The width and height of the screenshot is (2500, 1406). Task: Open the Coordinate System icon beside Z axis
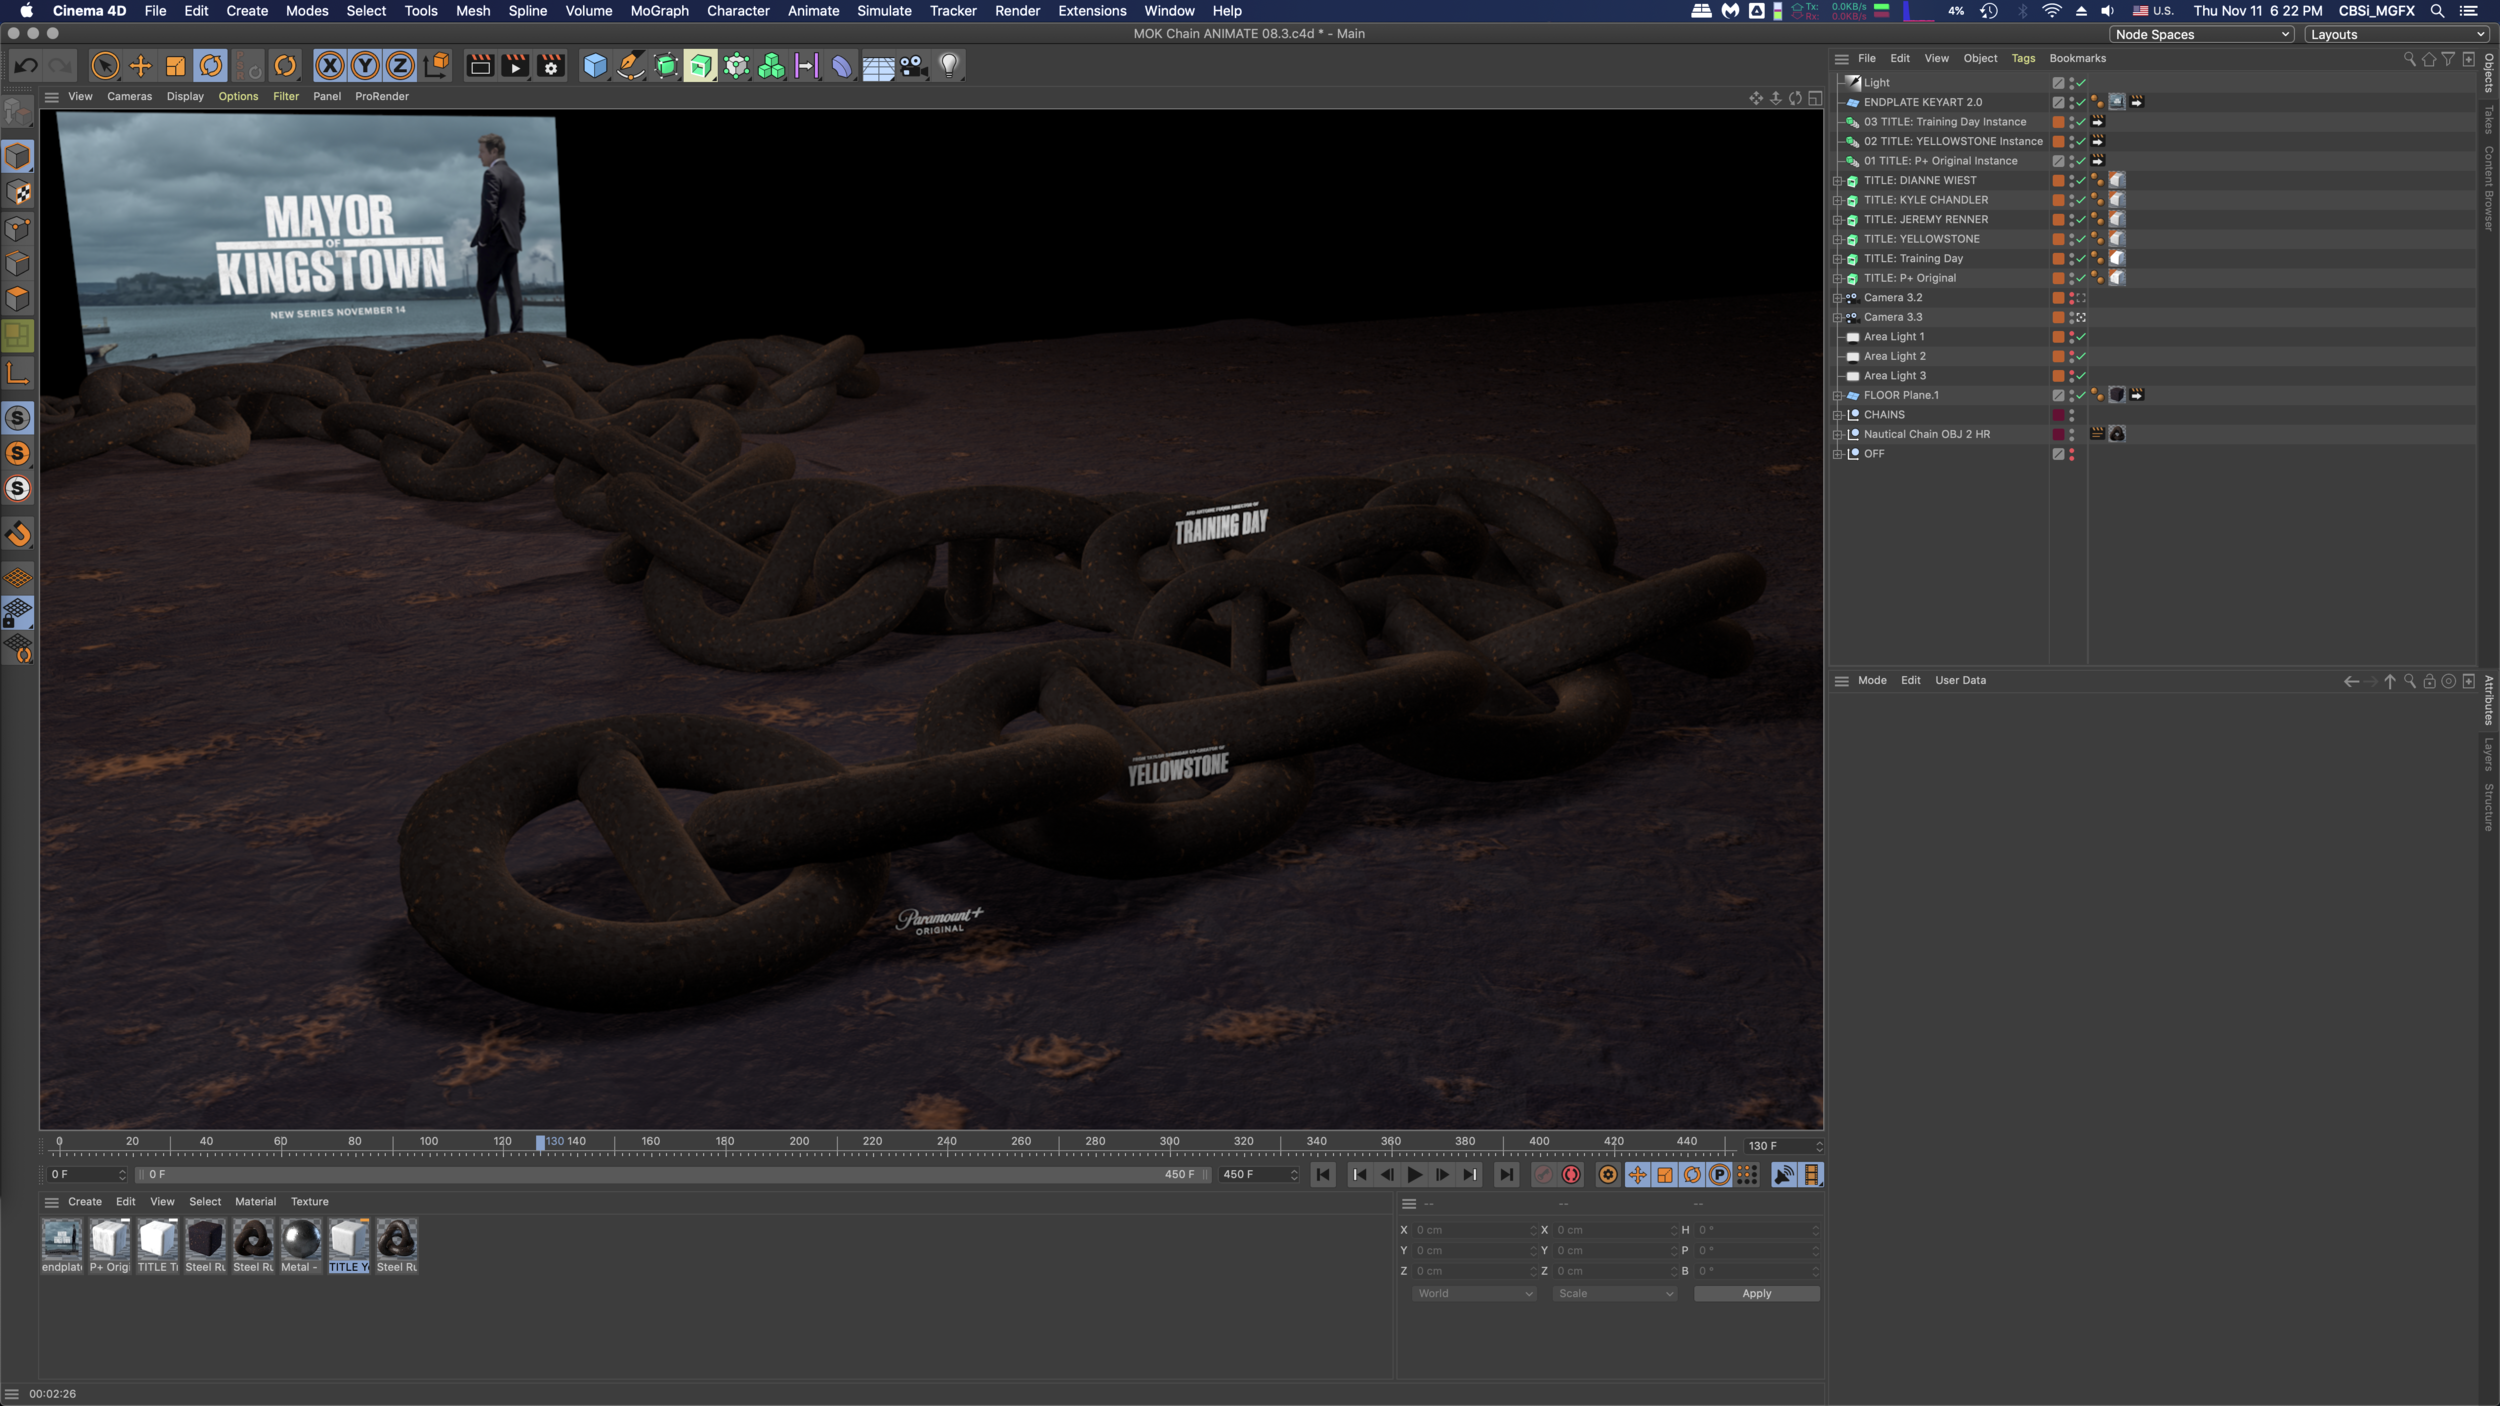pos(436,66)
